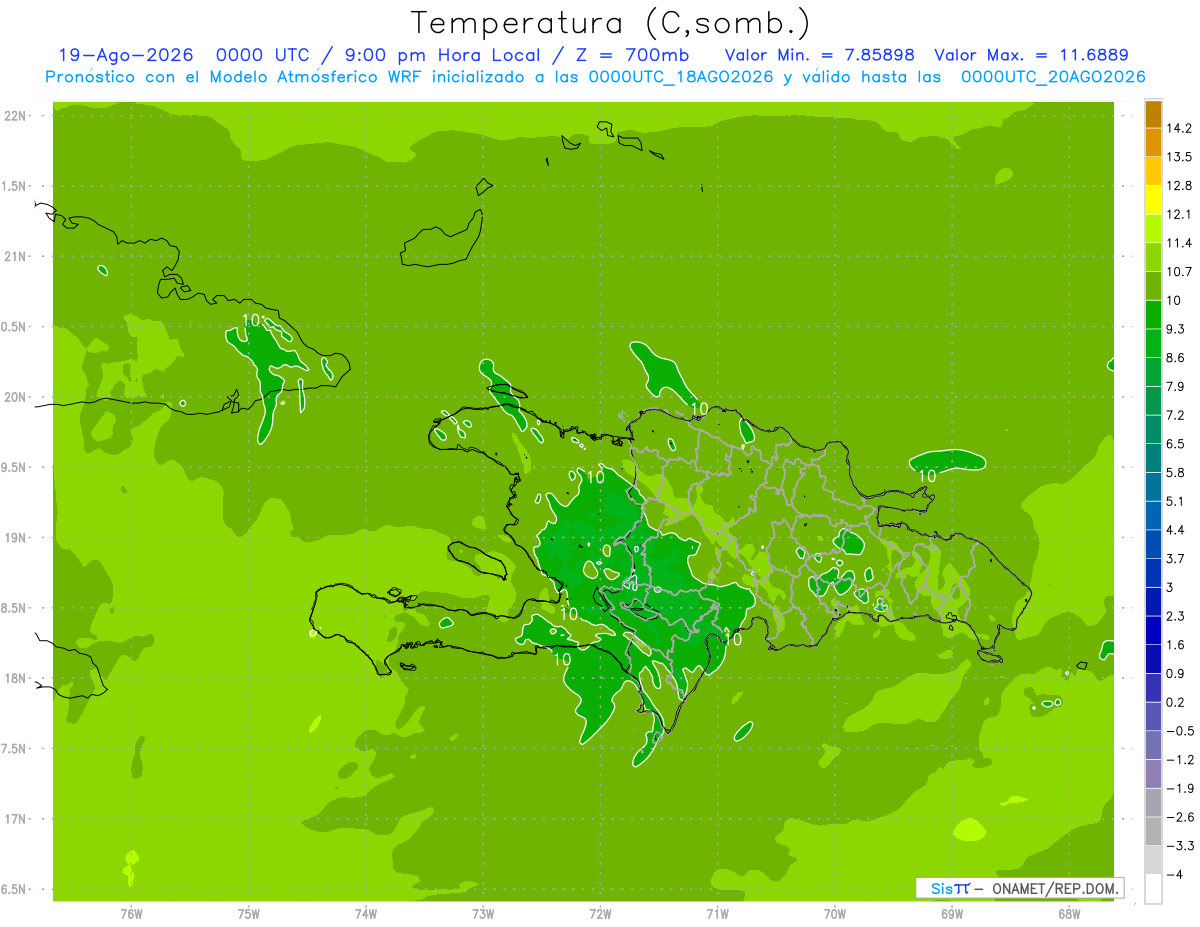Click the 11.4 colorbar value

coord(1179,243)
